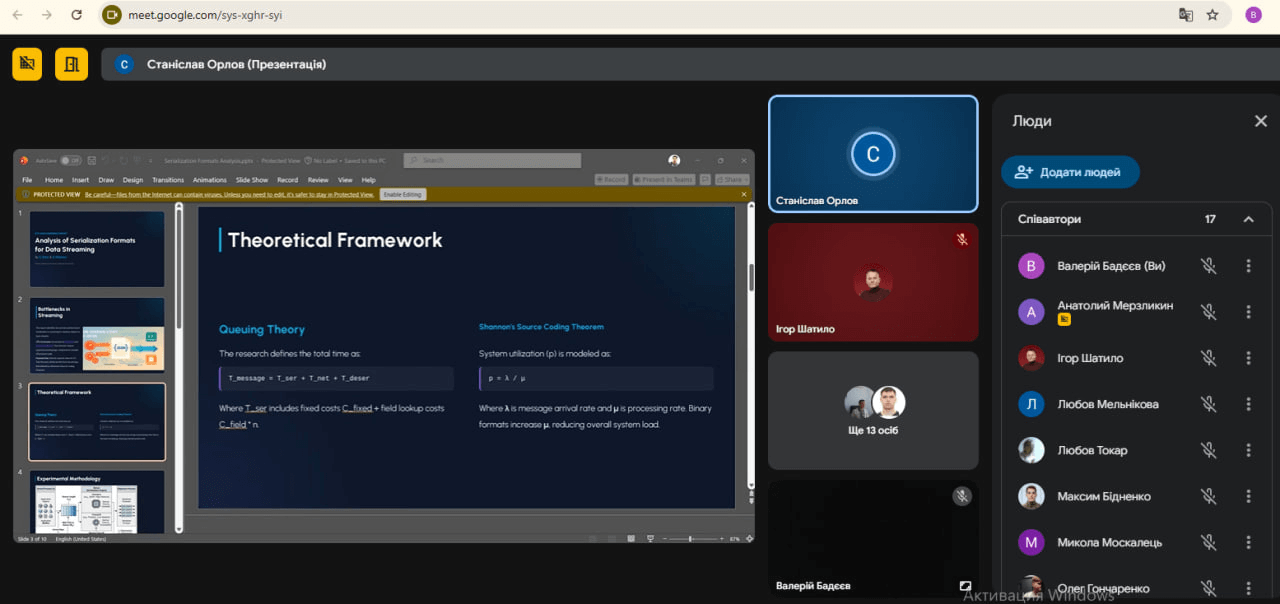Click the yellow door icon beside presenter name
Image resolution: width=1280 pixels, height=604 pixels.
(71, 64)
